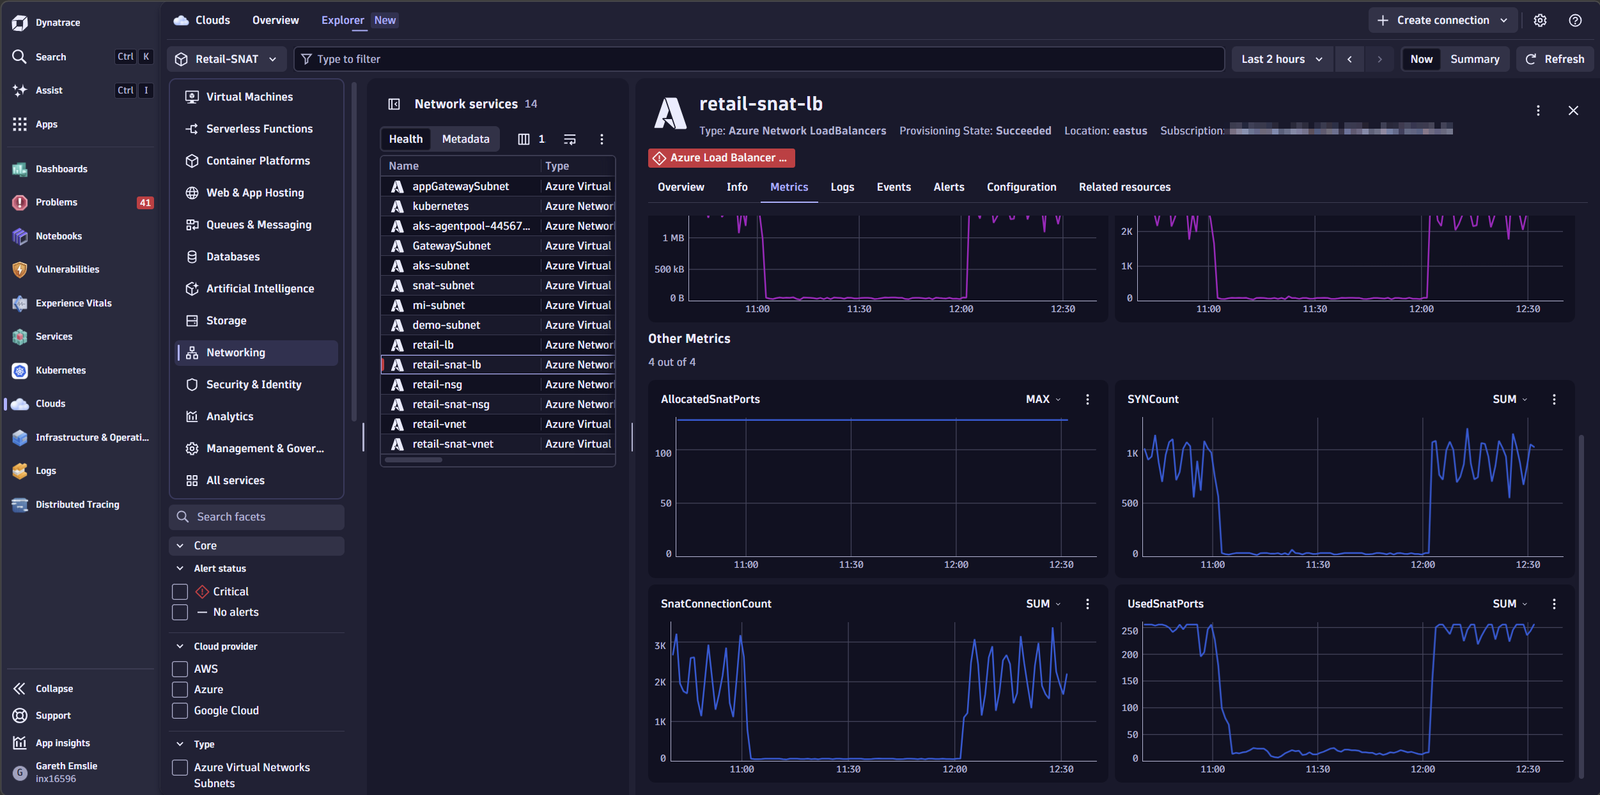Viewport: 1600px width, 795px height.
Task: Switch to the Logs detail tab
Action: coord(842,187)
